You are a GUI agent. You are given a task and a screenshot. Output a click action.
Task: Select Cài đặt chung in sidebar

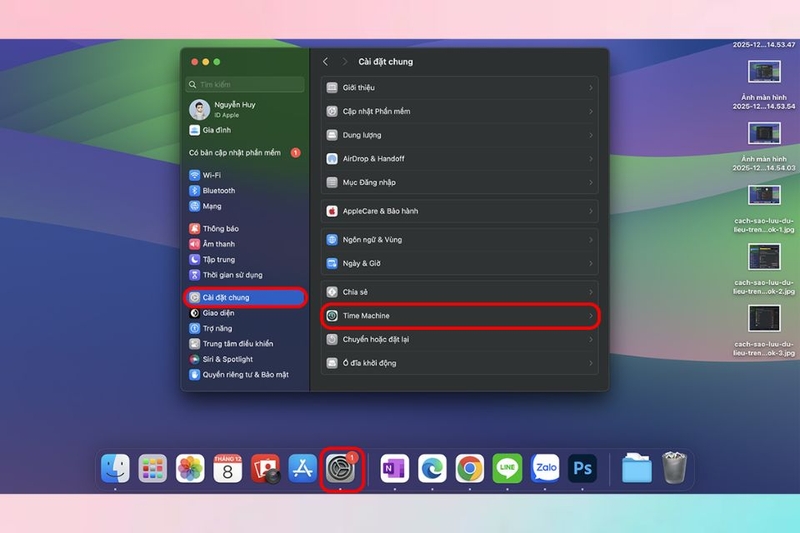coord(246,297)
